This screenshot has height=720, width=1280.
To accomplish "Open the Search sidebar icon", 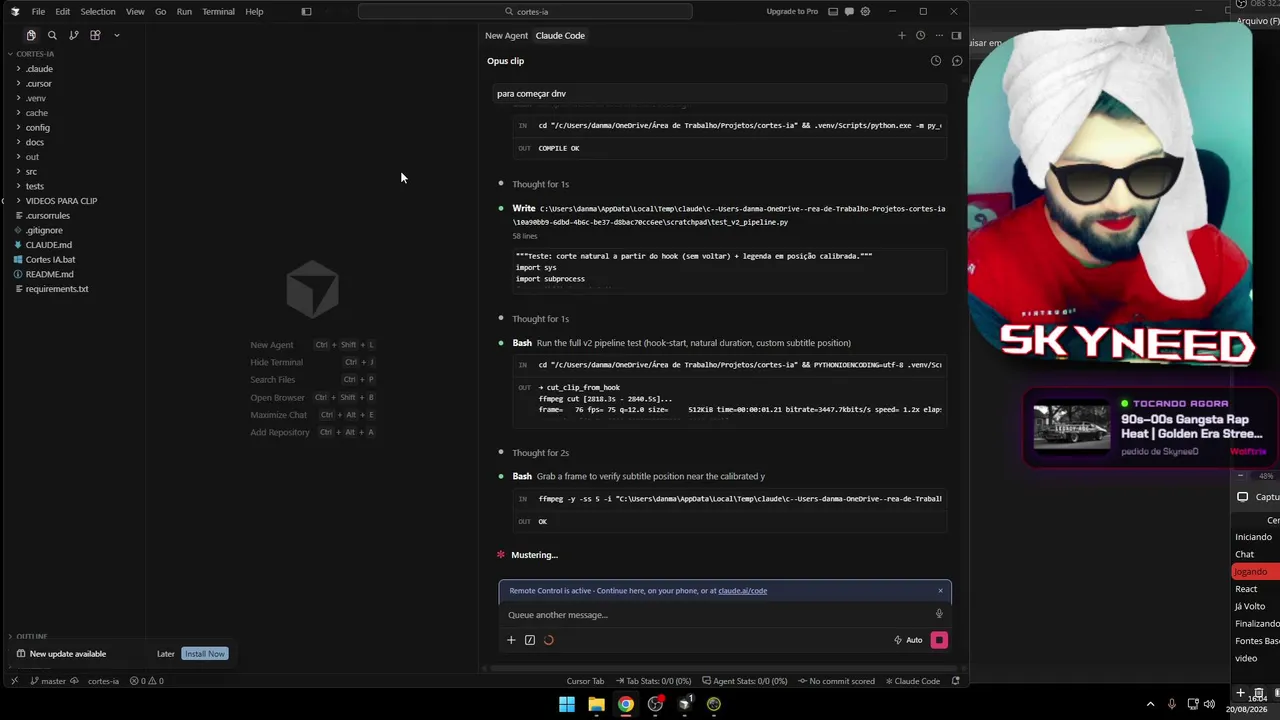I will point(52,35).
